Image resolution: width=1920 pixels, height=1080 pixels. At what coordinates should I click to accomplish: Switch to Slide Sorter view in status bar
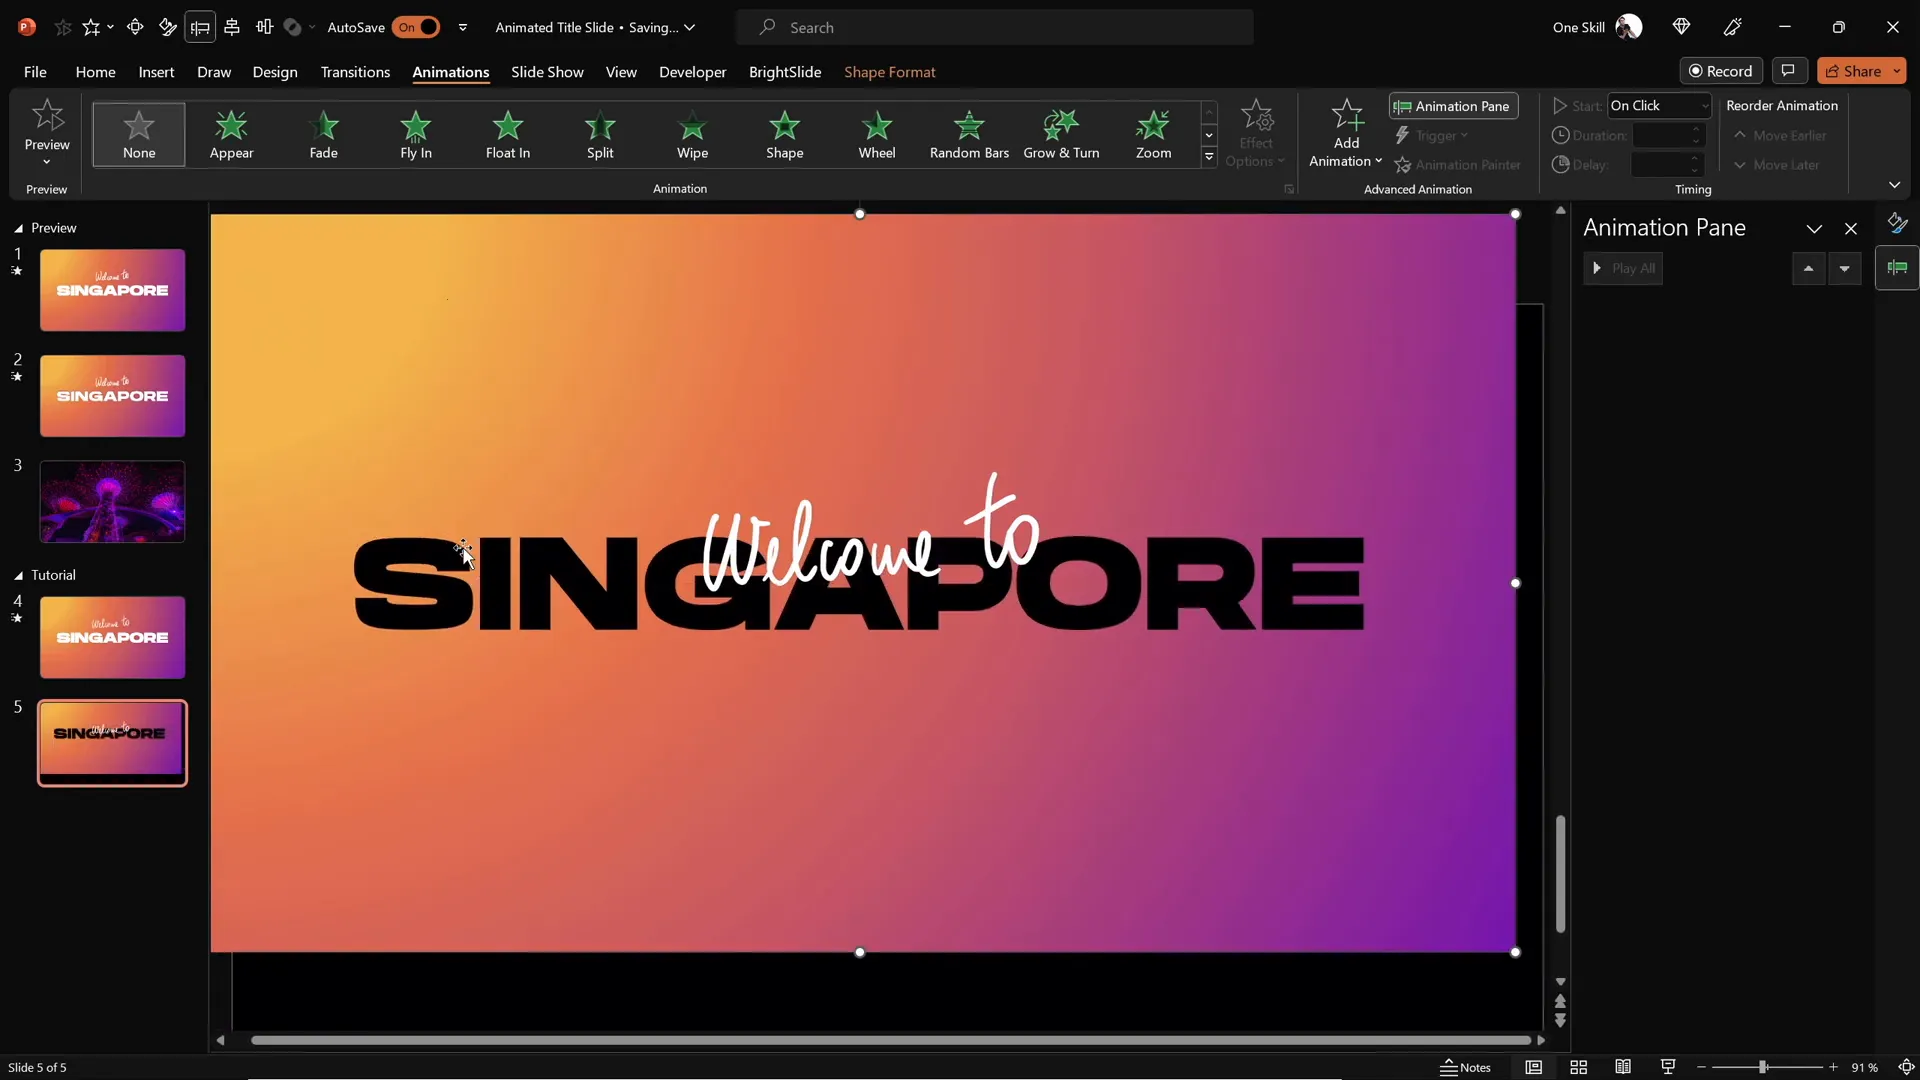[x=1579, y=1067]
